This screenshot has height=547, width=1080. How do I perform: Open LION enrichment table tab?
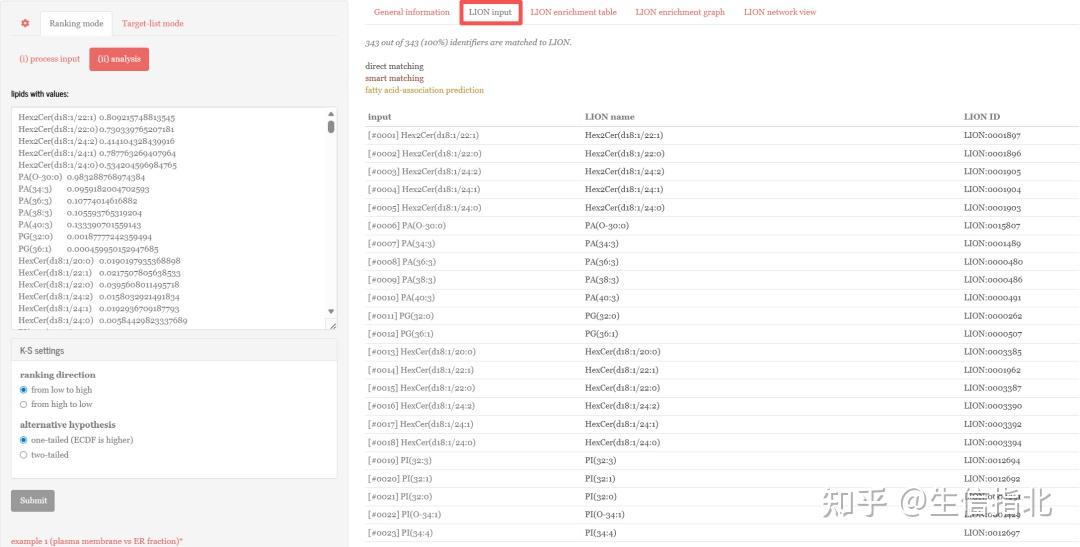(x=574, y=12)
